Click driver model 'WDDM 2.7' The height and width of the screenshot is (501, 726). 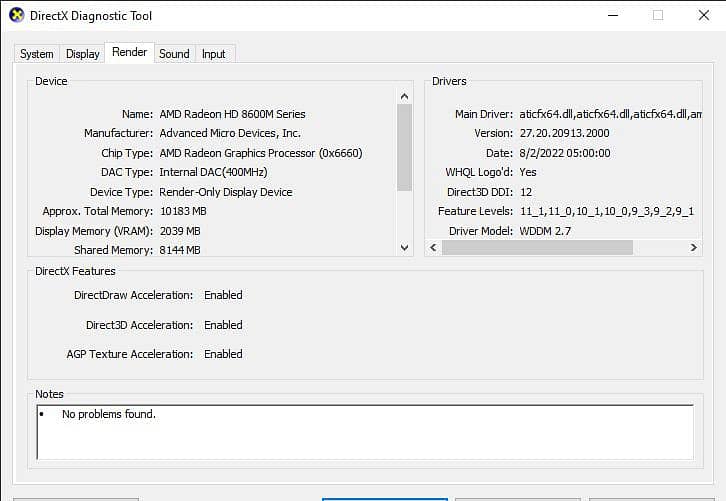coord(545,231)
